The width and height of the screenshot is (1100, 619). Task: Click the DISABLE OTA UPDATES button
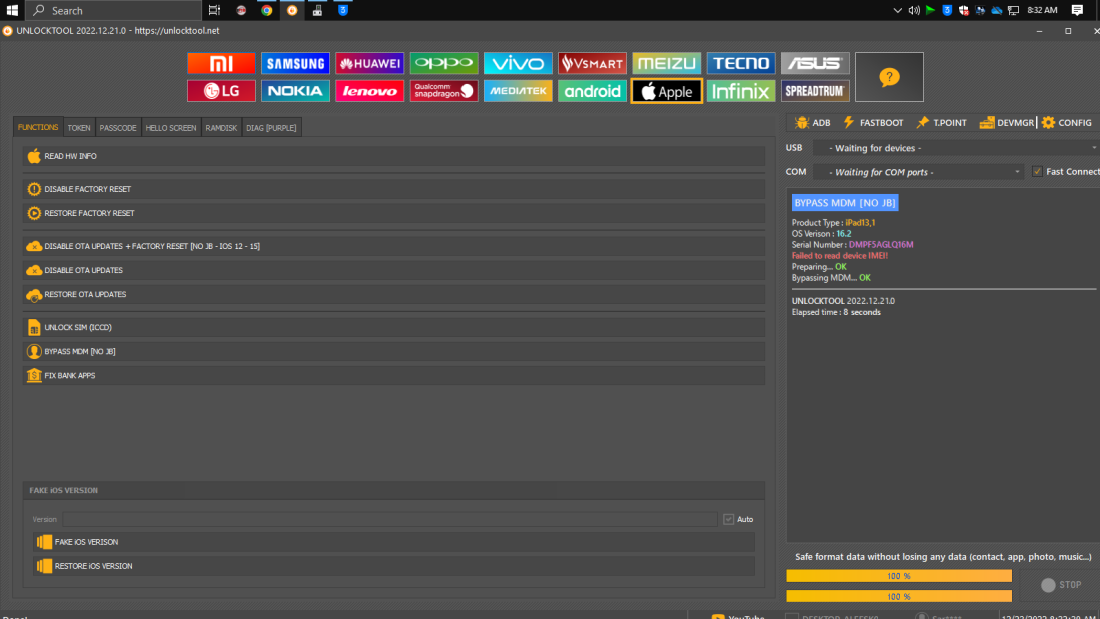pyautogui.click(x=394, y=270)
